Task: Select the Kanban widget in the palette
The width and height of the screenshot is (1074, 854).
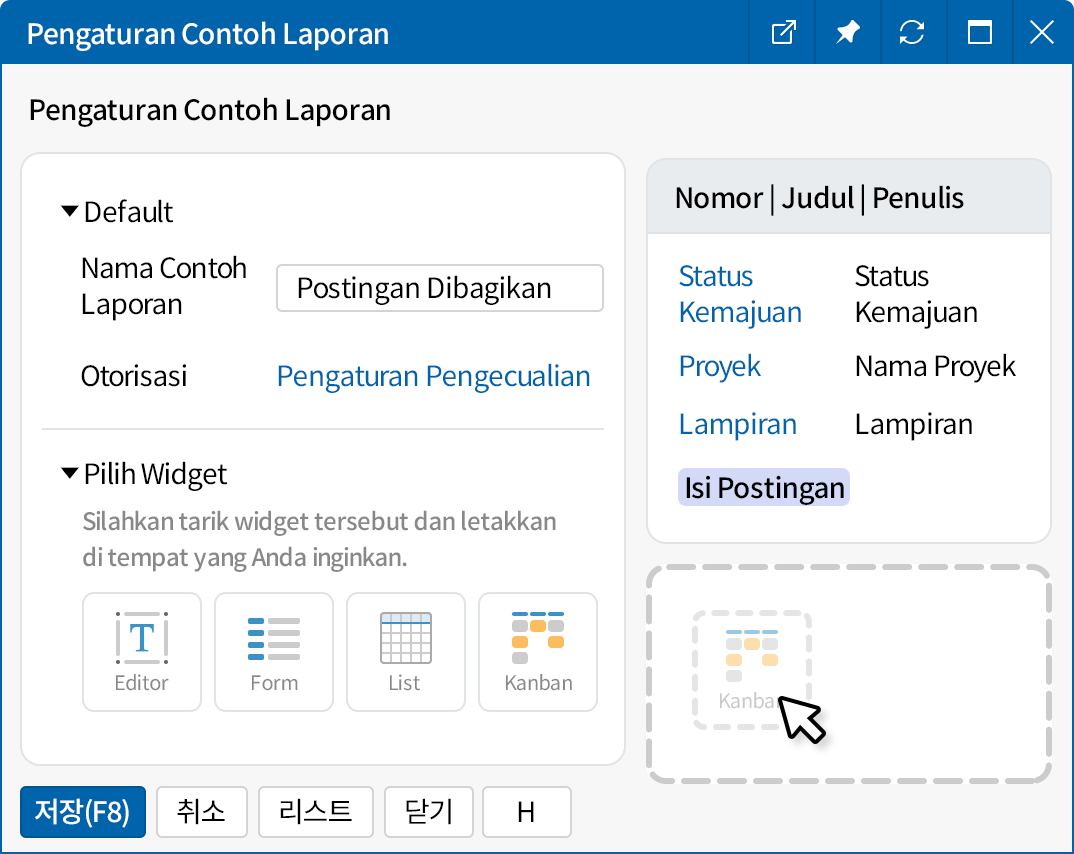Action: click(538, 652)
